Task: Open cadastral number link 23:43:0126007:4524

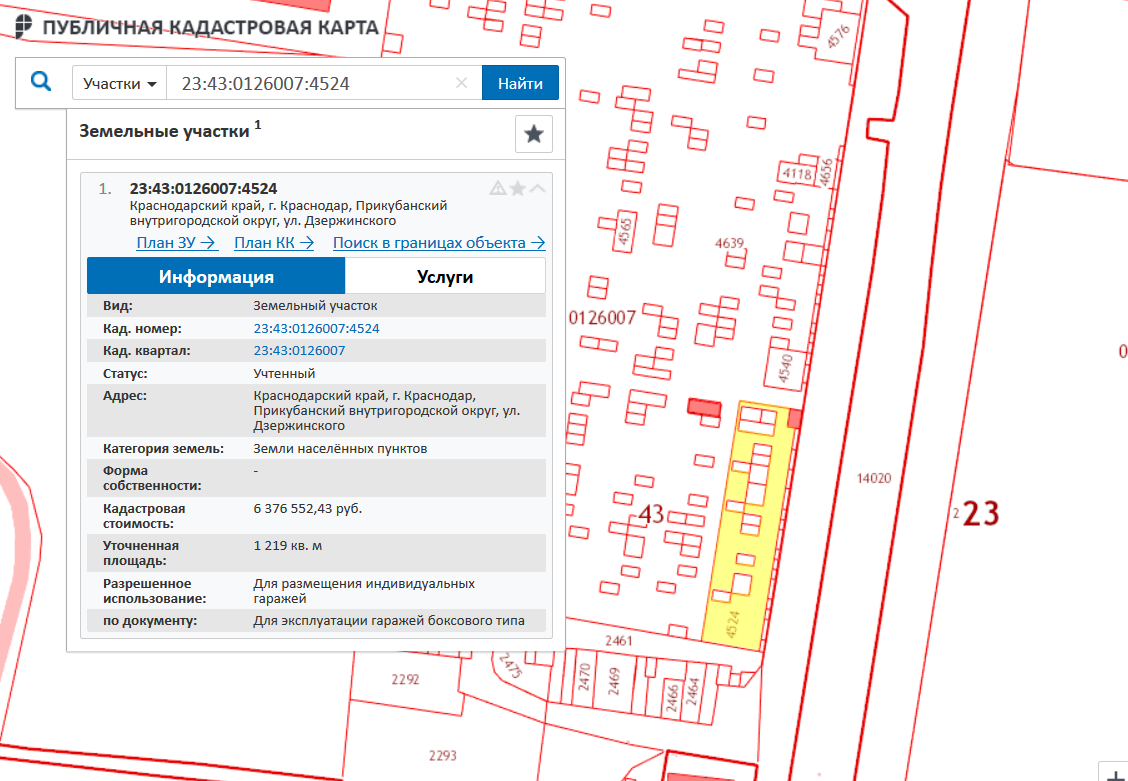Action: pos(317,329)
